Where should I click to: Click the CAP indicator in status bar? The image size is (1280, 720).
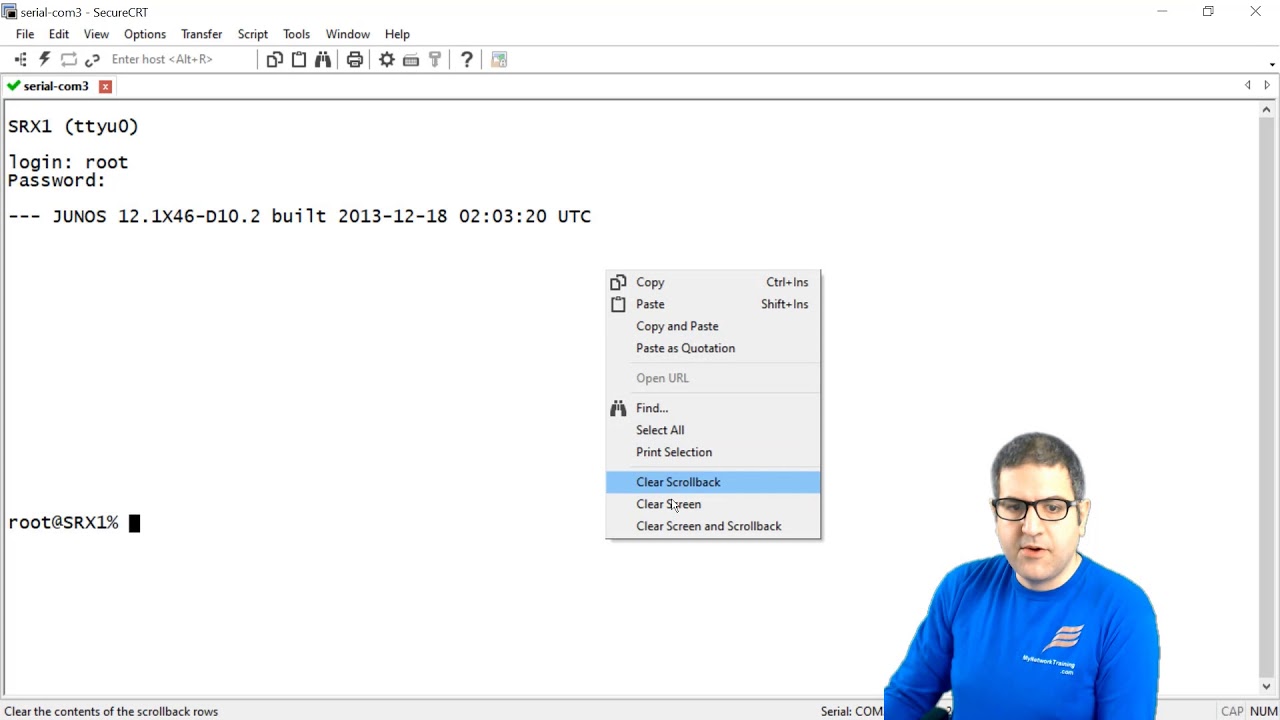coord(1232,711)
